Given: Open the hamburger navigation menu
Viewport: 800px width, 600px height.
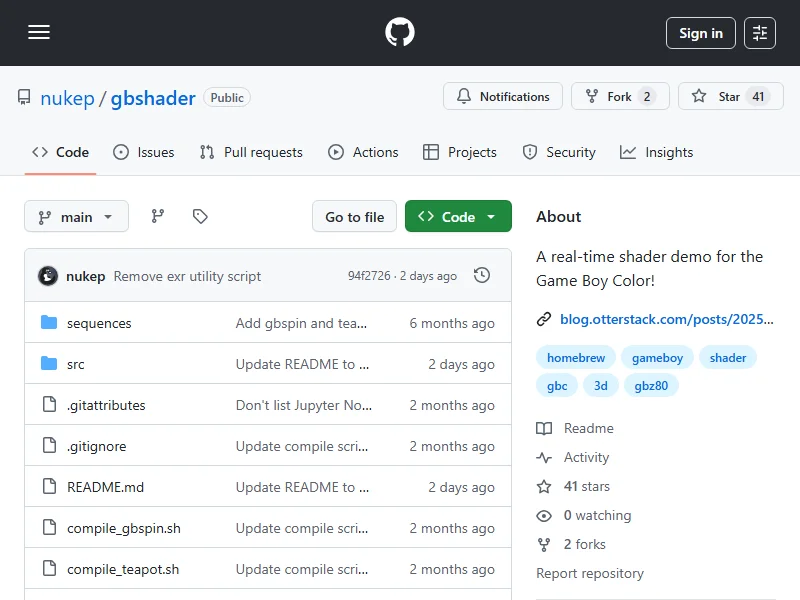Looking at the screenshot, I should 39,33.
